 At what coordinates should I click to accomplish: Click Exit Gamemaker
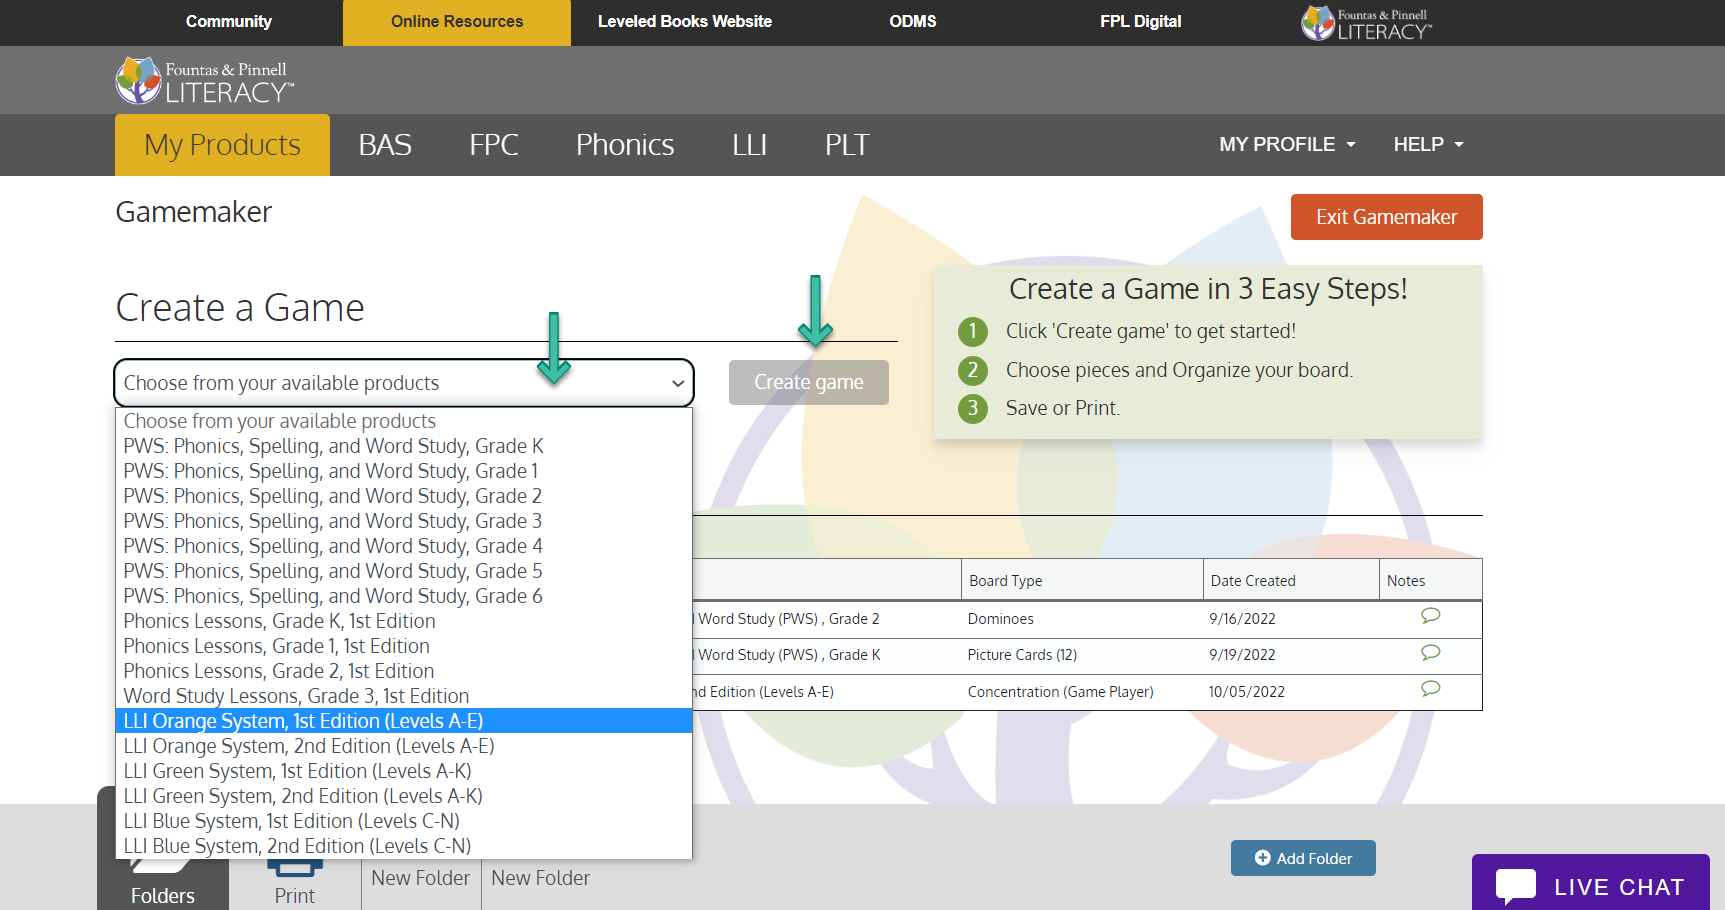pyautogui.click(x=1386, y=216)
